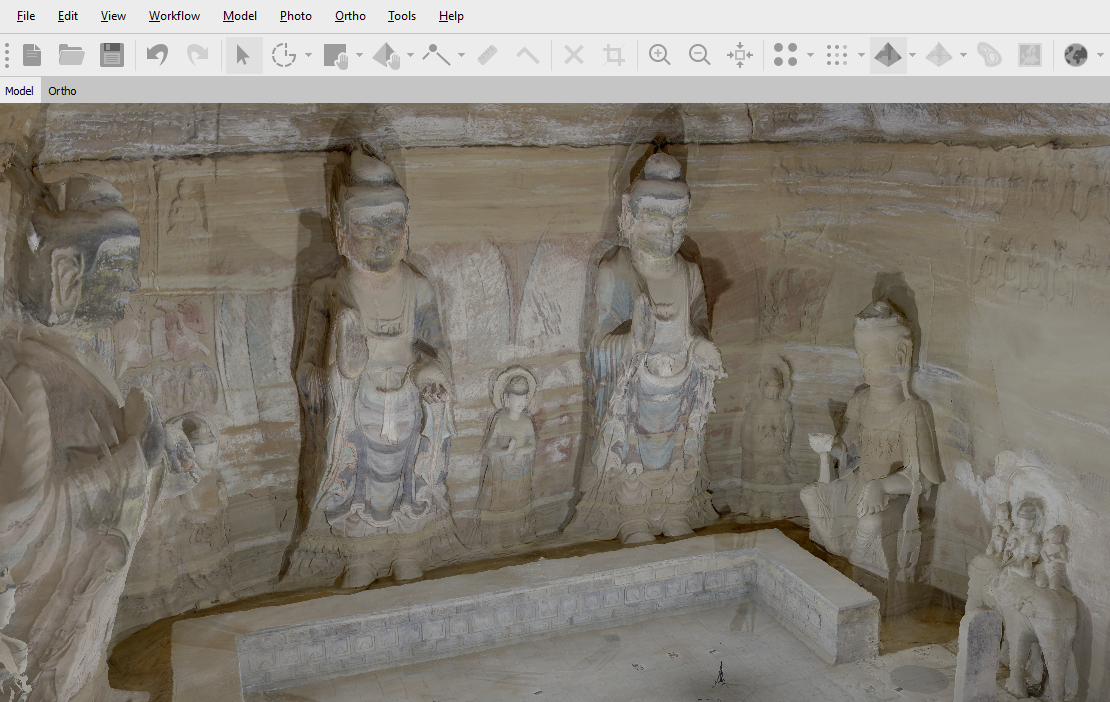The image size is (1110, 702).
Task: Open the Workflow menu
Action: click(x=174, y=16)
